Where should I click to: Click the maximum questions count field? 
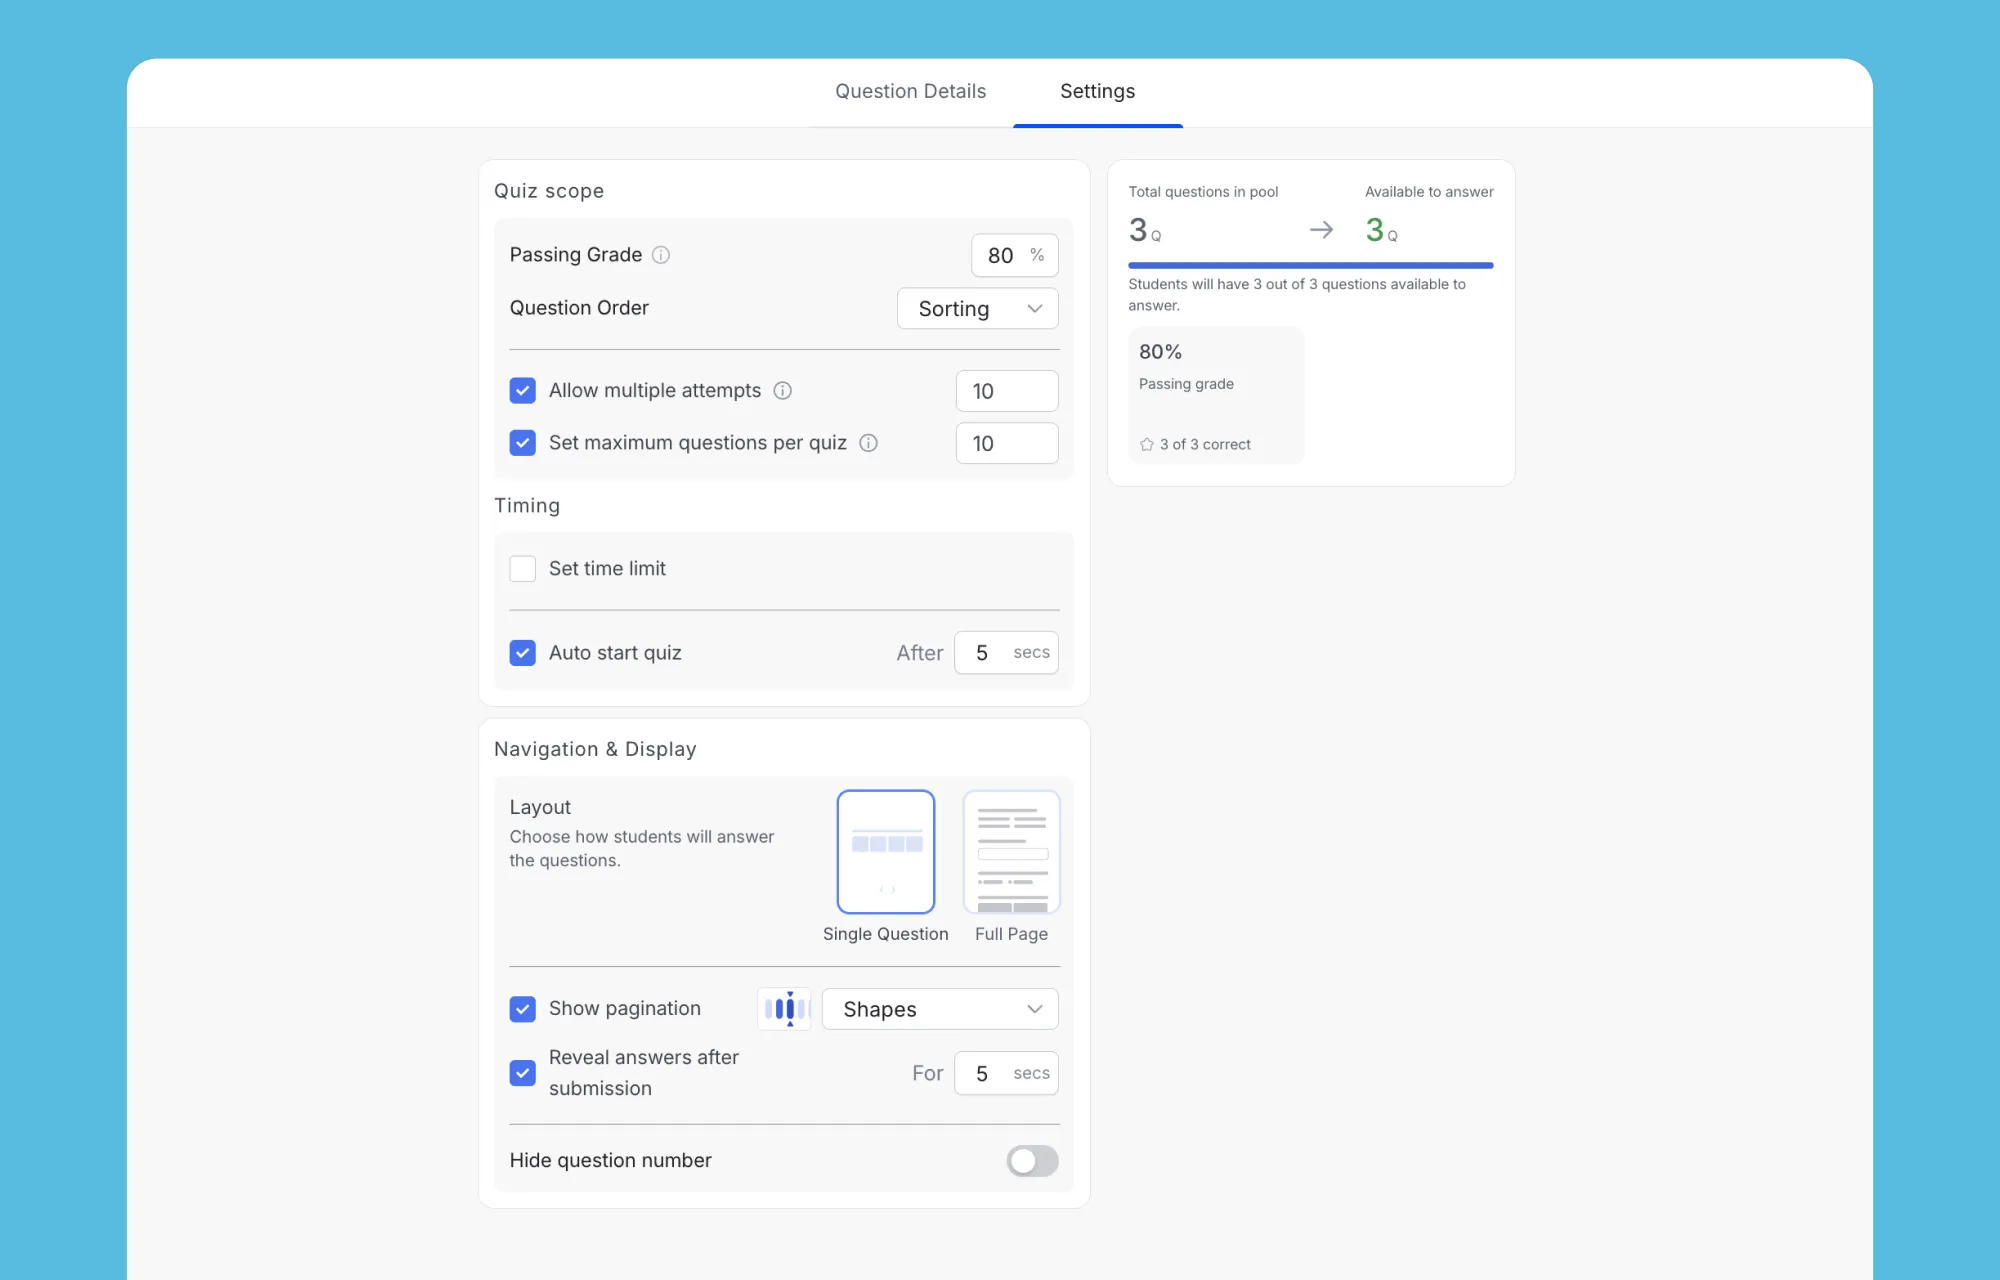tap(1006, 443)
